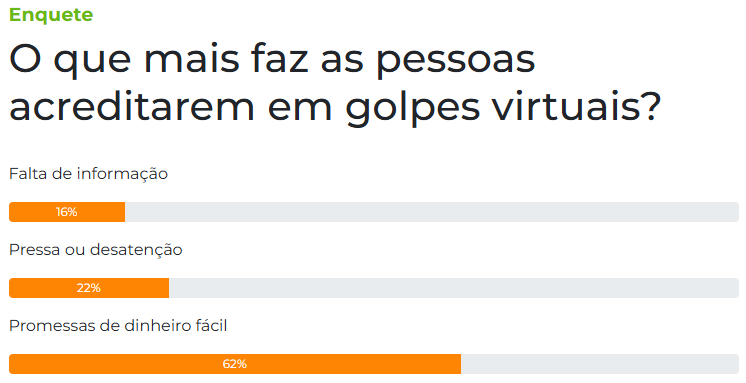Select the 'Falta de informação' option label

pos(88,174)
